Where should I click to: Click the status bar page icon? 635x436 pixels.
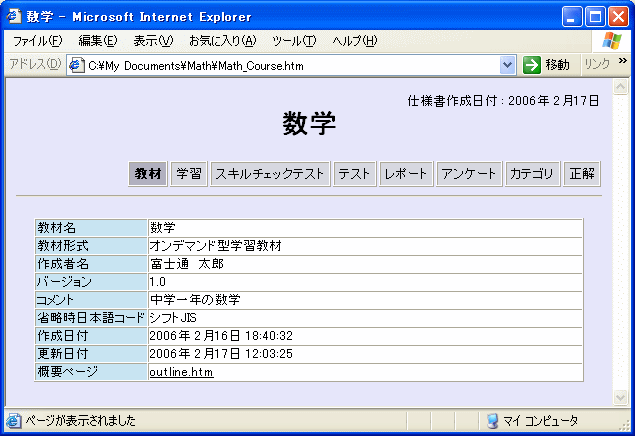[13, 421]
